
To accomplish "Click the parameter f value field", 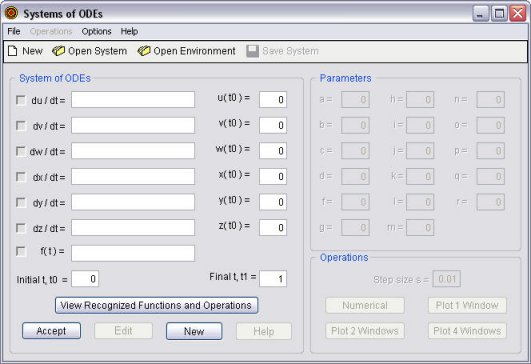I will click(355, 202).
